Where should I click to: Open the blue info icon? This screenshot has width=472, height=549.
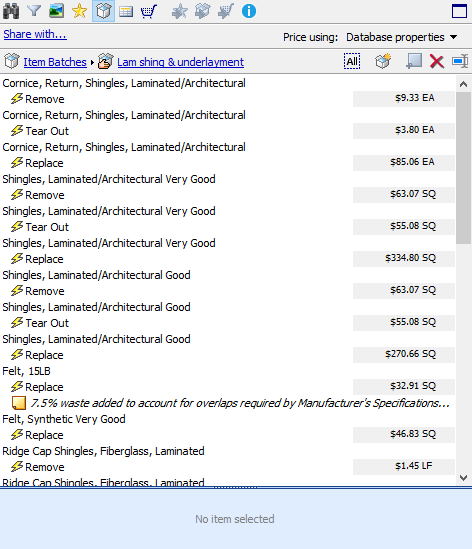(x=249, y=11)
